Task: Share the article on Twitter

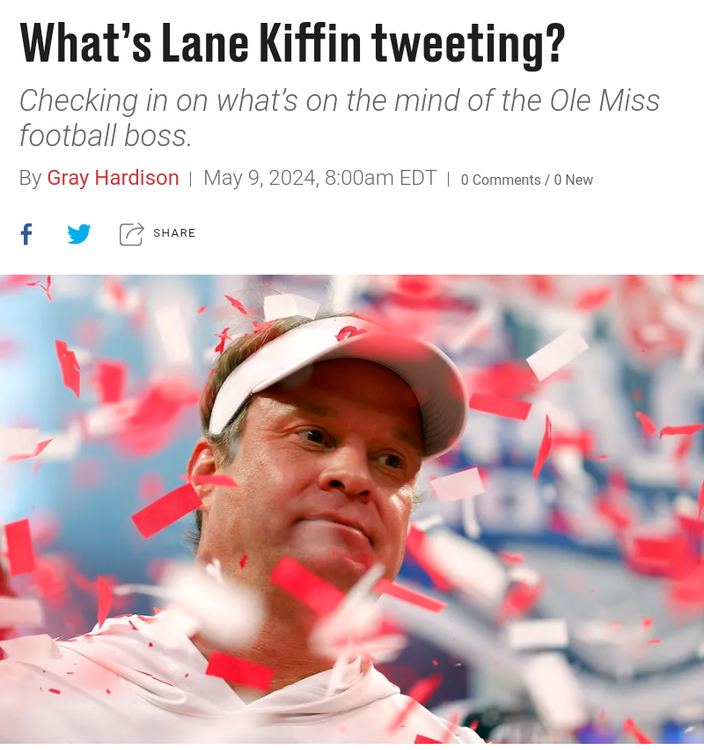Action: pos(79,234)
